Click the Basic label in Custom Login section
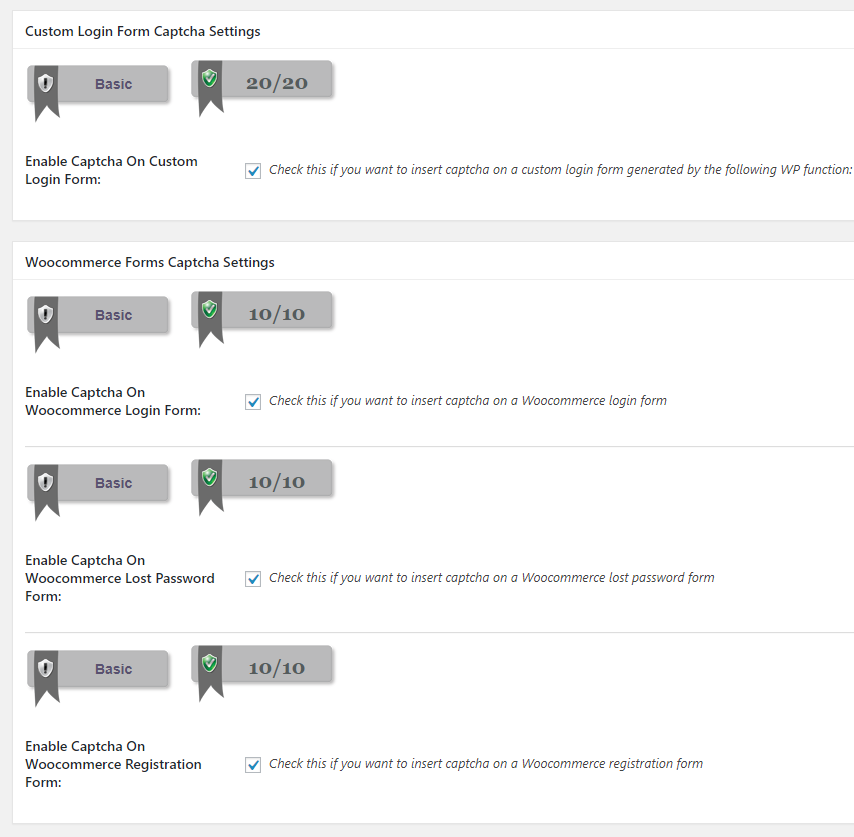Viewport: 854px width, 837px height. 113,84
